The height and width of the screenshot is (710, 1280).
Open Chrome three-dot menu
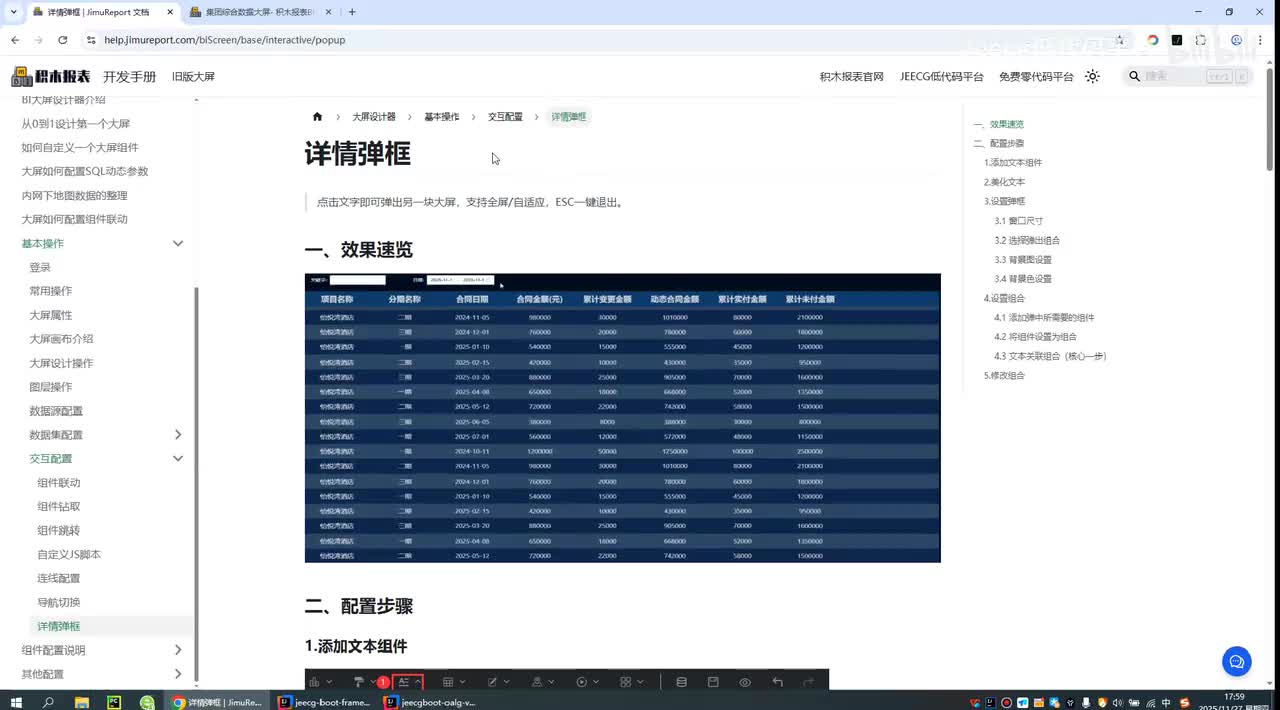(x=1261, y=40)
